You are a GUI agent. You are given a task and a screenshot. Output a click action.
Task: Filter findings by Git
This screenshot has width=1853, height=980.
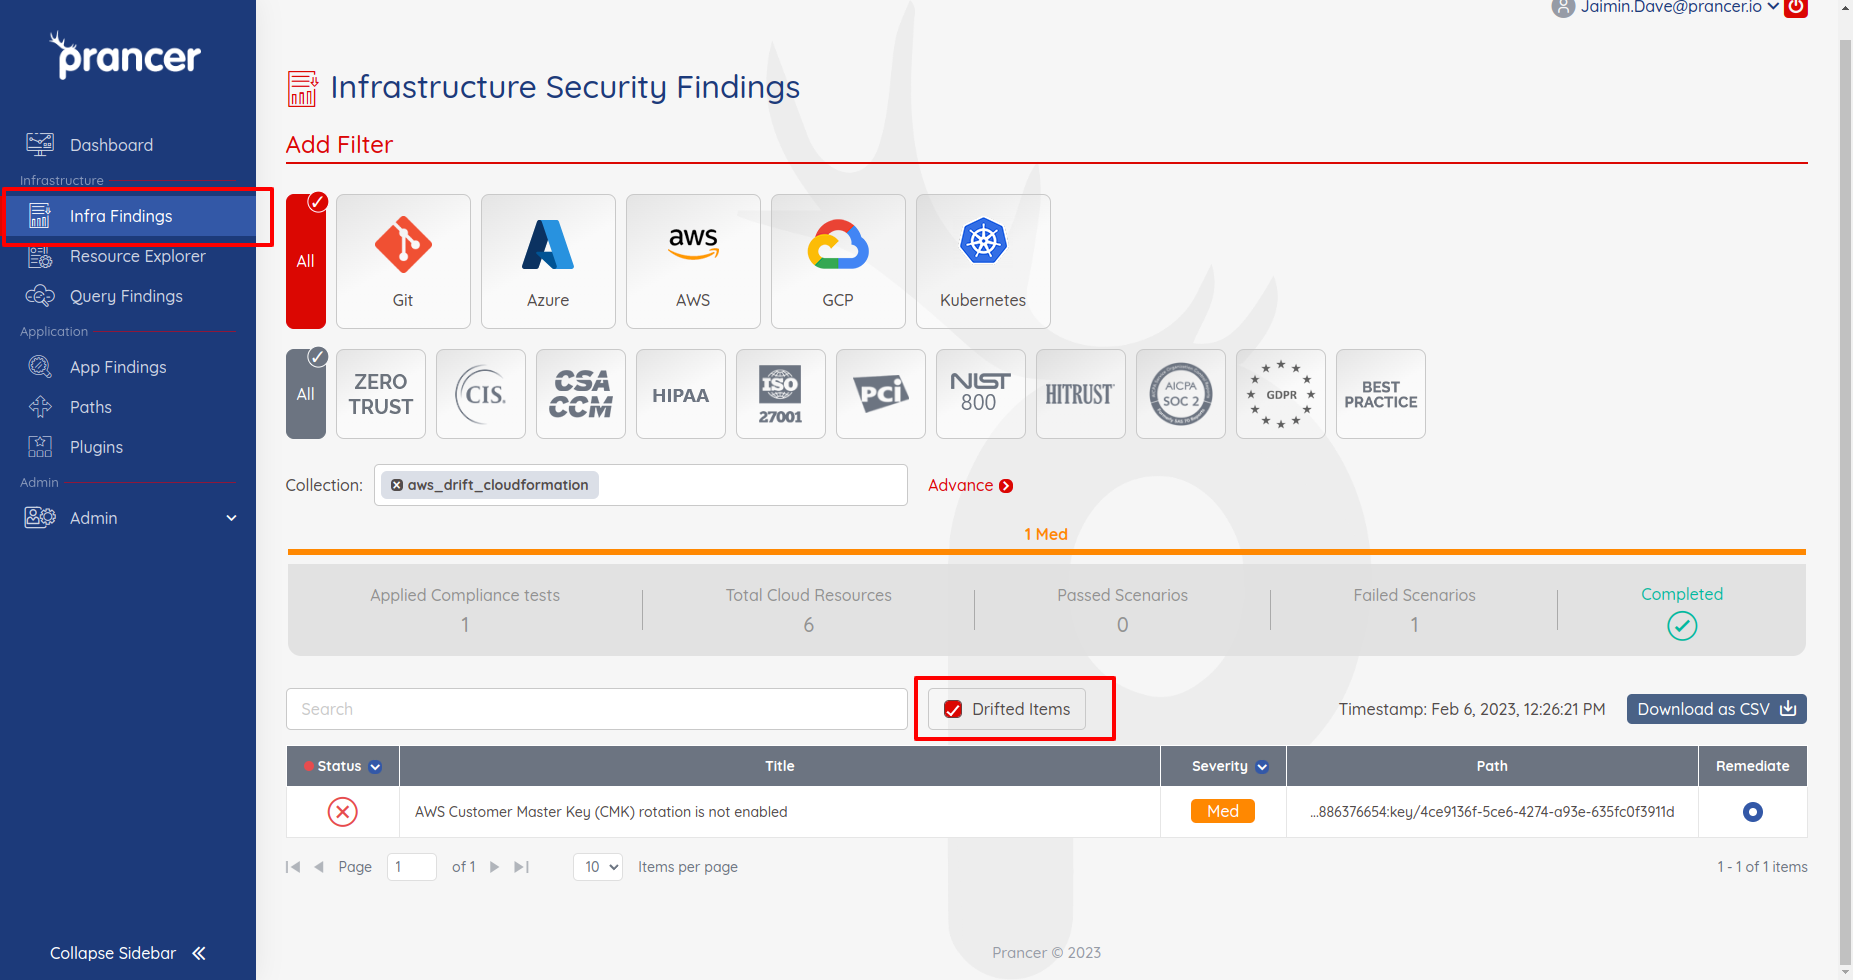tap(403, 261)
